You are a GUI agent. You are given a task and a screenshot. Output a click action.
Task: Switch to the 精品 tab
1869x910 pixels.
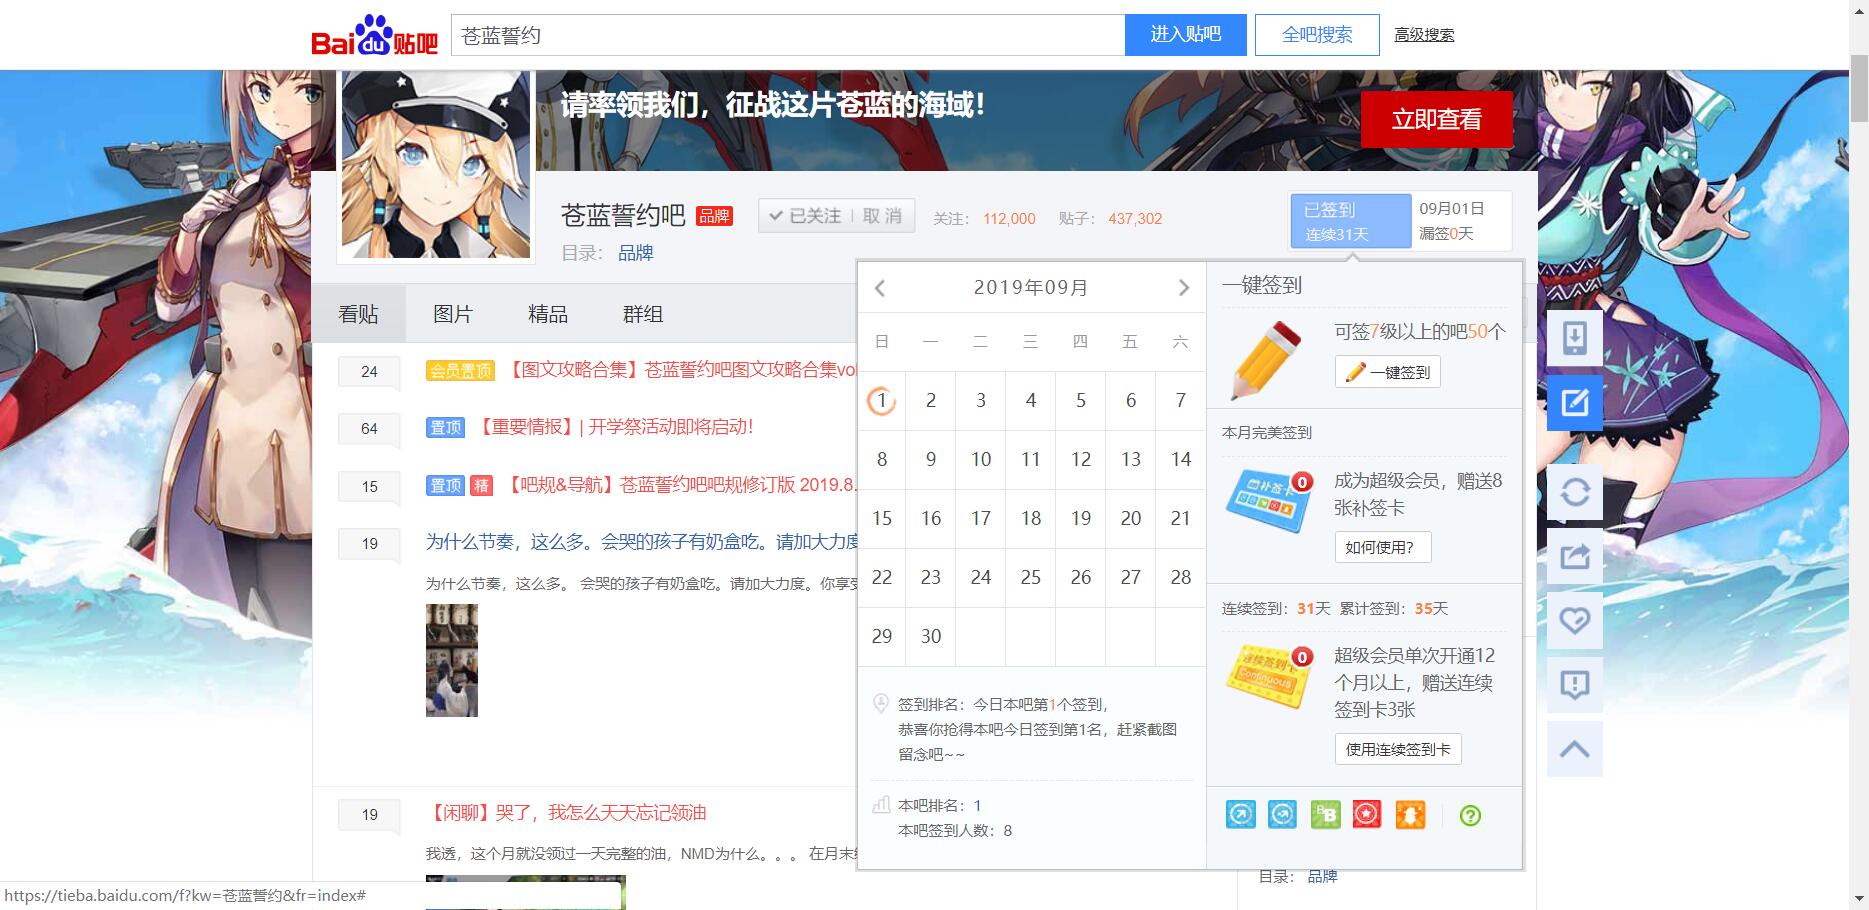click(547, 314)
